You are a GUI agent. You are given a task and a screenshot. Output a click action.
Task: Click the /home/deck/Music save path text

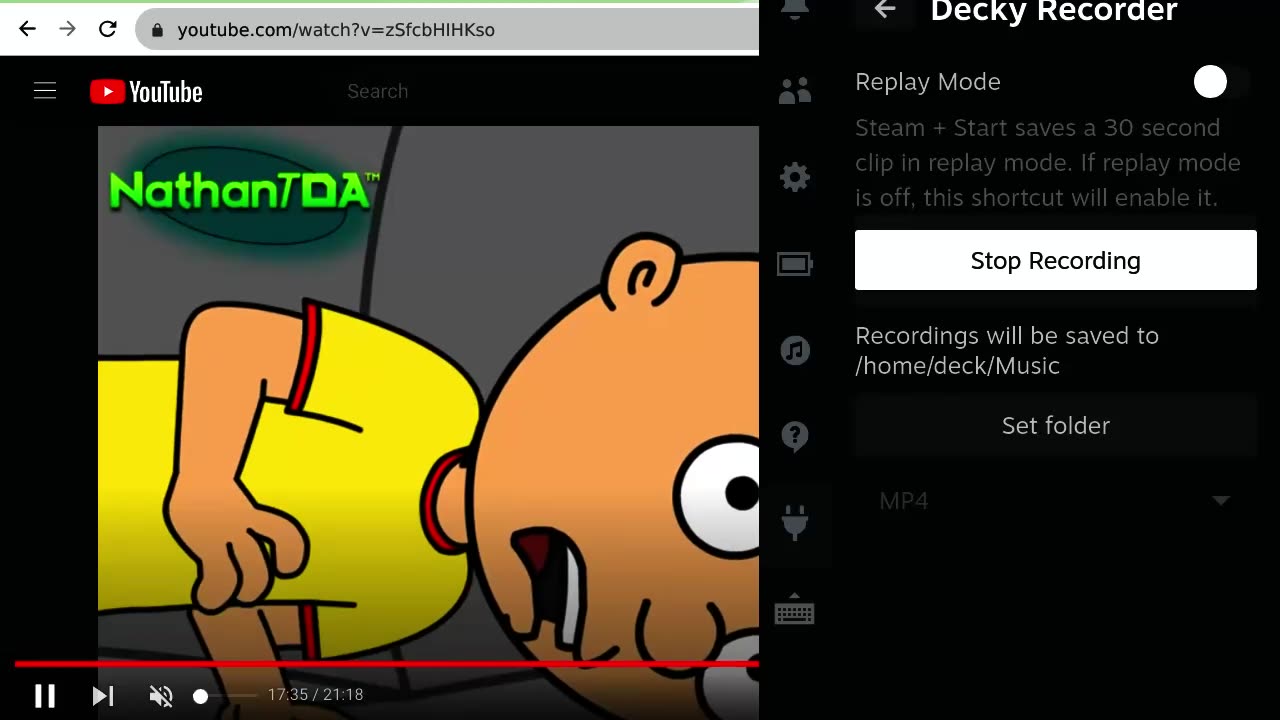click(x=957, y=366)
